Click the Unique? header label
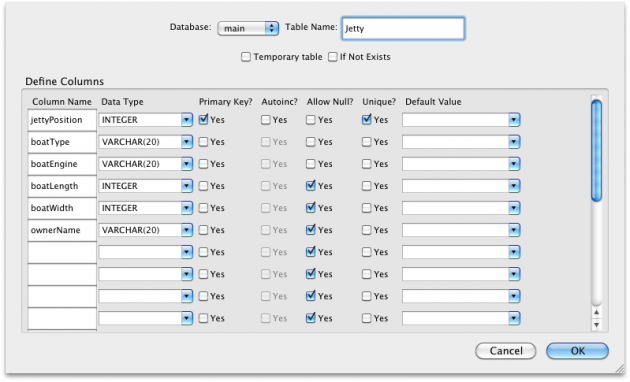630x382 pixels. (x=379, y=102)
